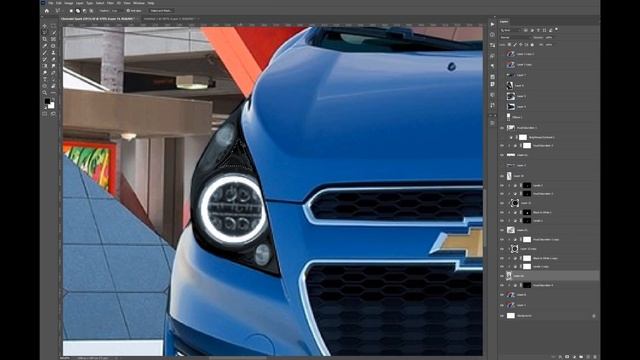The height and width of the screenshot is (360, 640).
Task: Click Lock position icon
Action: click(520, 44)
